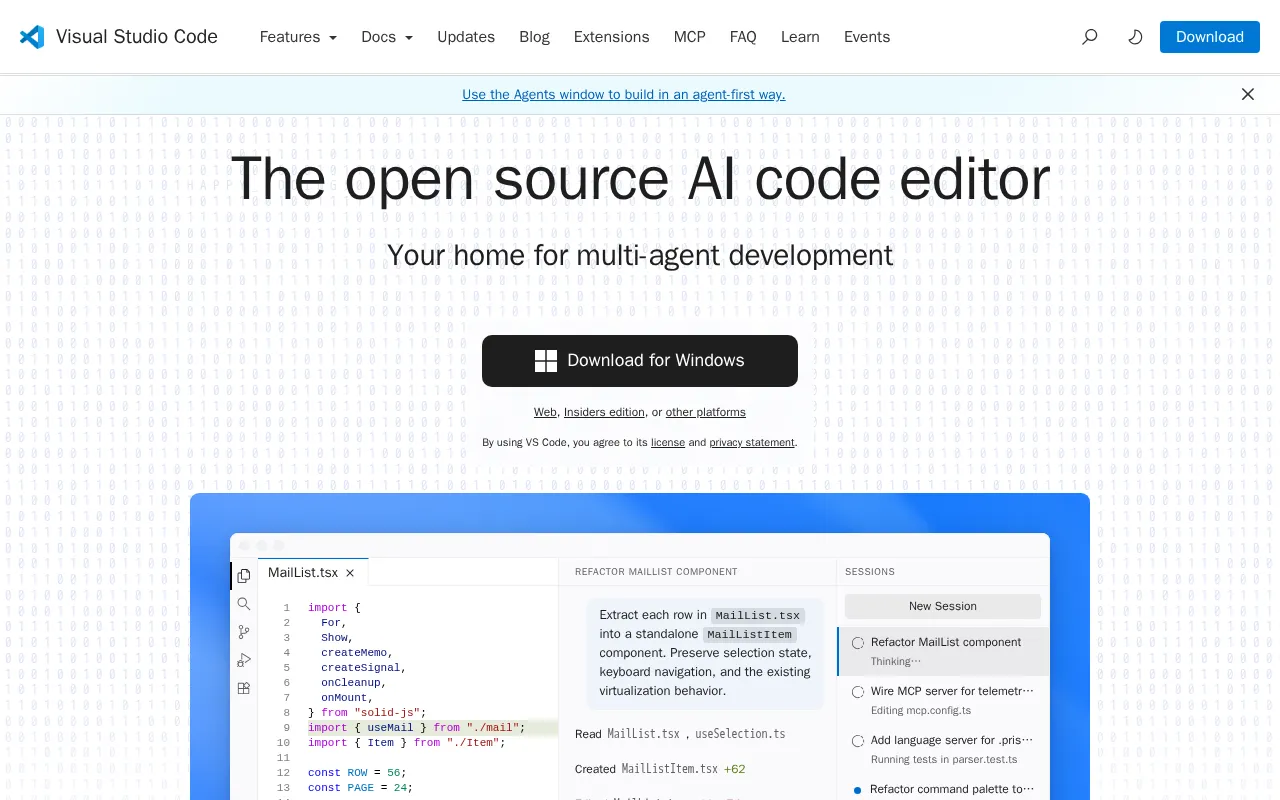Click the SESSIONS panel header

pos(870,572)
